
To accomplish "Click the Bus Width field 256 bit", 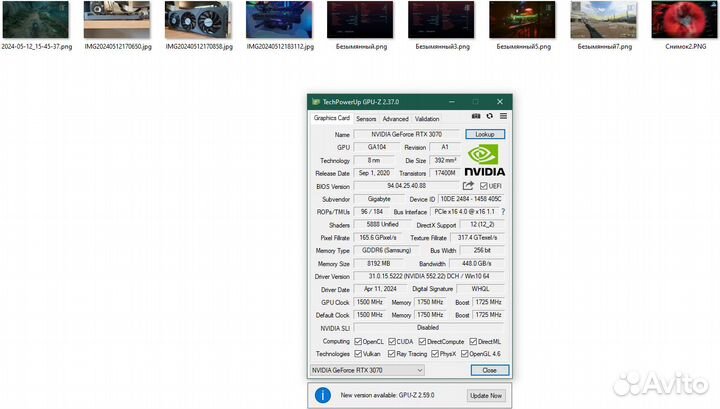I will coord(482,251).
